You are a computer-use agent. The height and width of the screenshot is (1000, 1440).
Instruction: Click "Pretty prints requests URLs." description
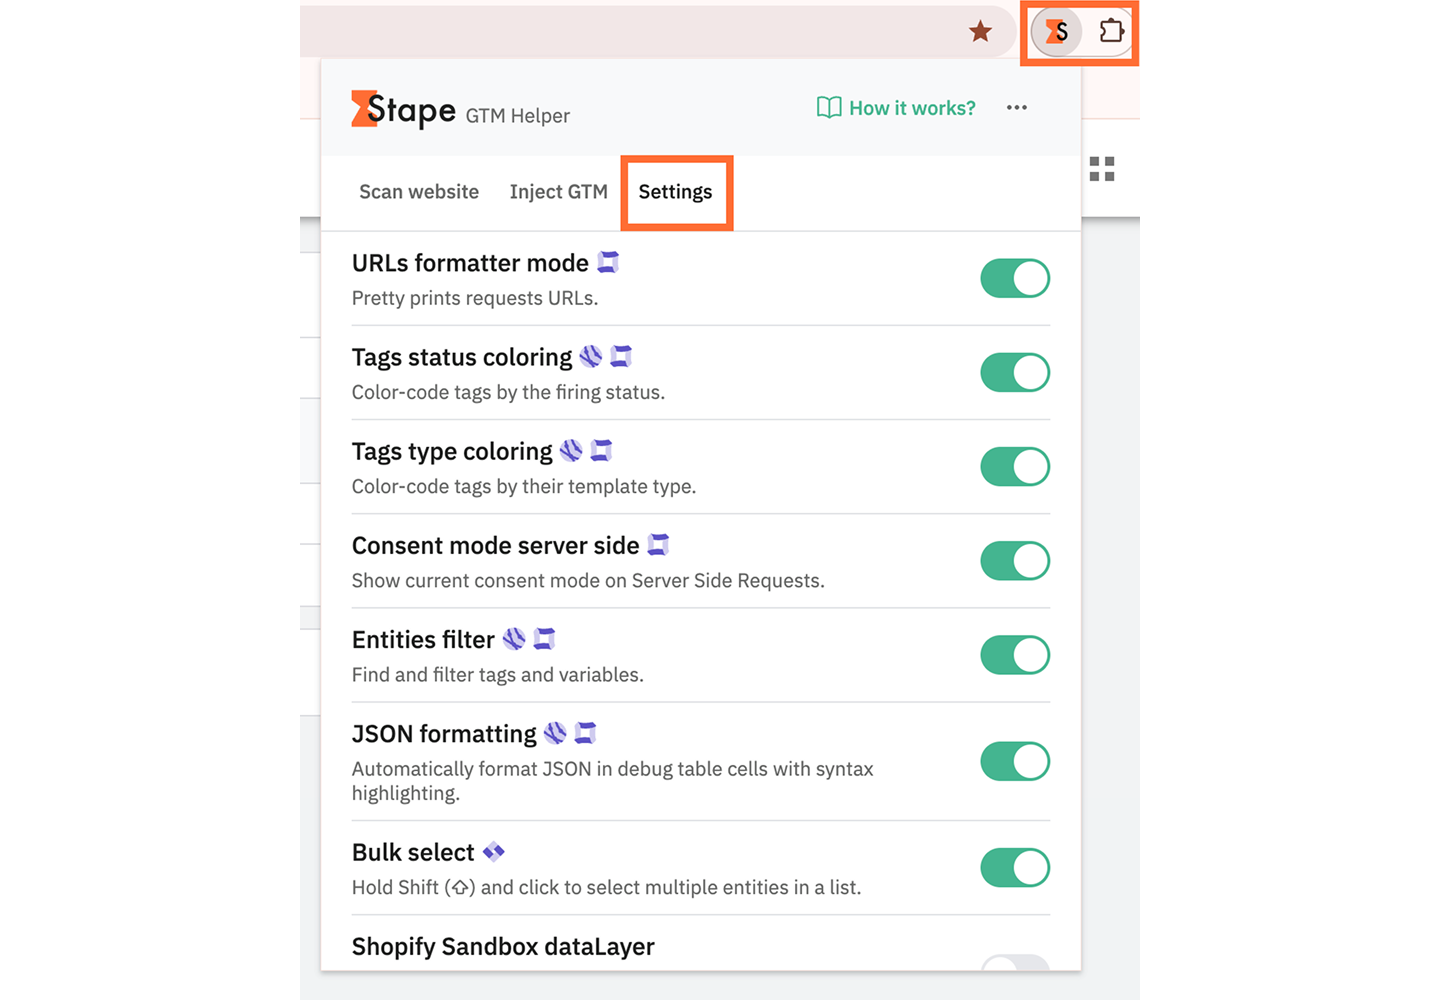coord(475,298)
